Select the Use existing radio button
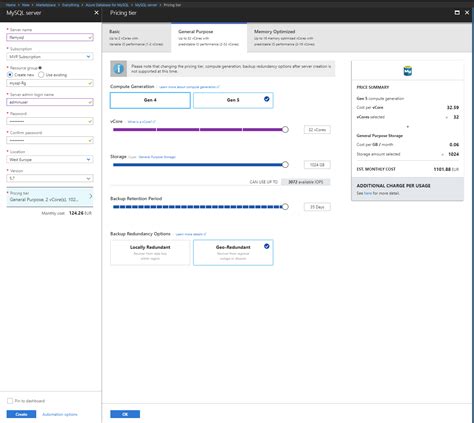The image size is (474, 423). (x=41, y=75)
